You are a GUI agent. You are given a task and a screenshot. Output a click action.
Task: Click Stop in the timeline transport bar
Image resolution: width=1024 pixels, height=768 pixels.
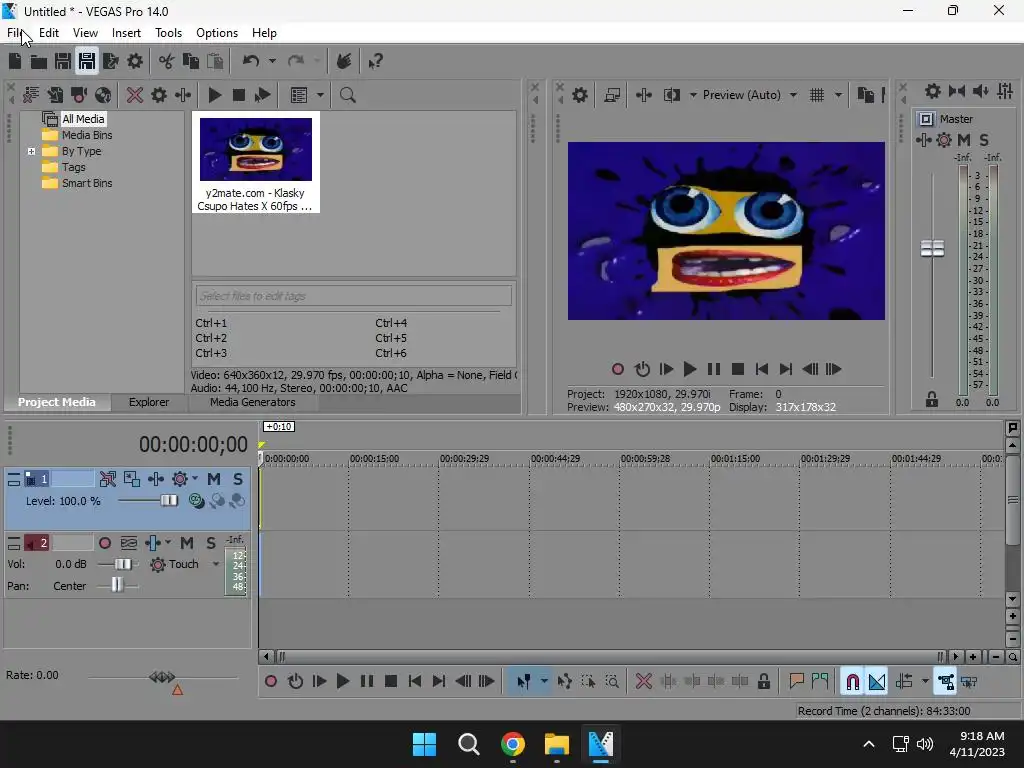pyautogui.click(x=391, y=682)
